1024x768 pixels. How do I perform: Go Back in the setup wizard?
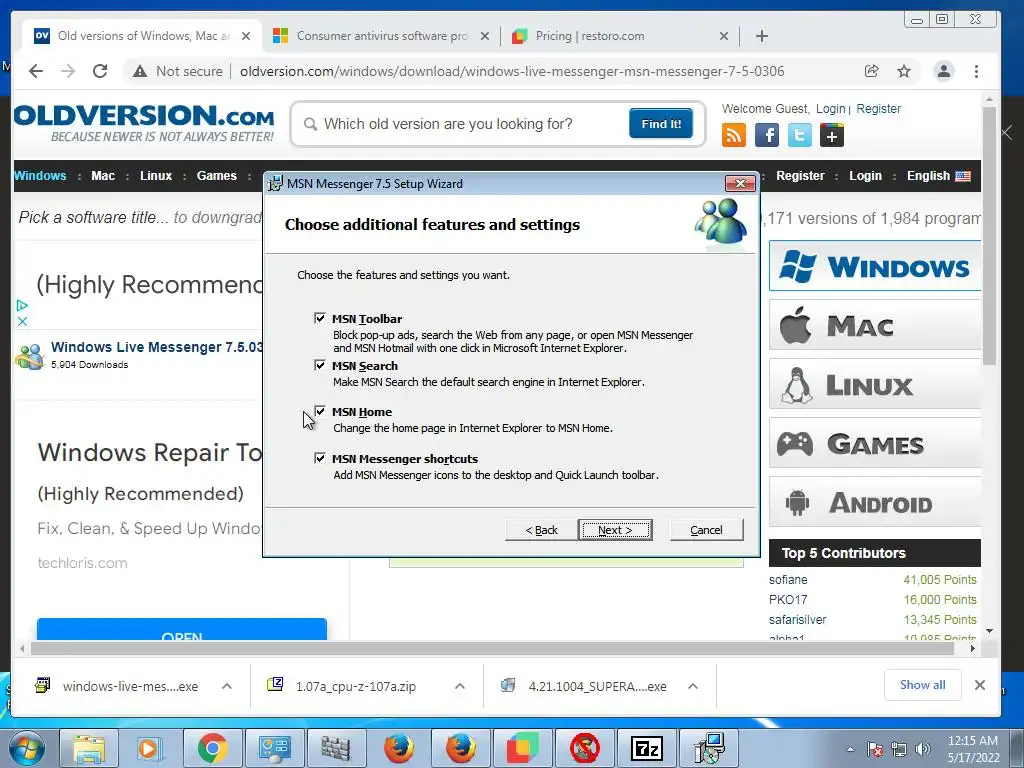[x=541, y=530]
